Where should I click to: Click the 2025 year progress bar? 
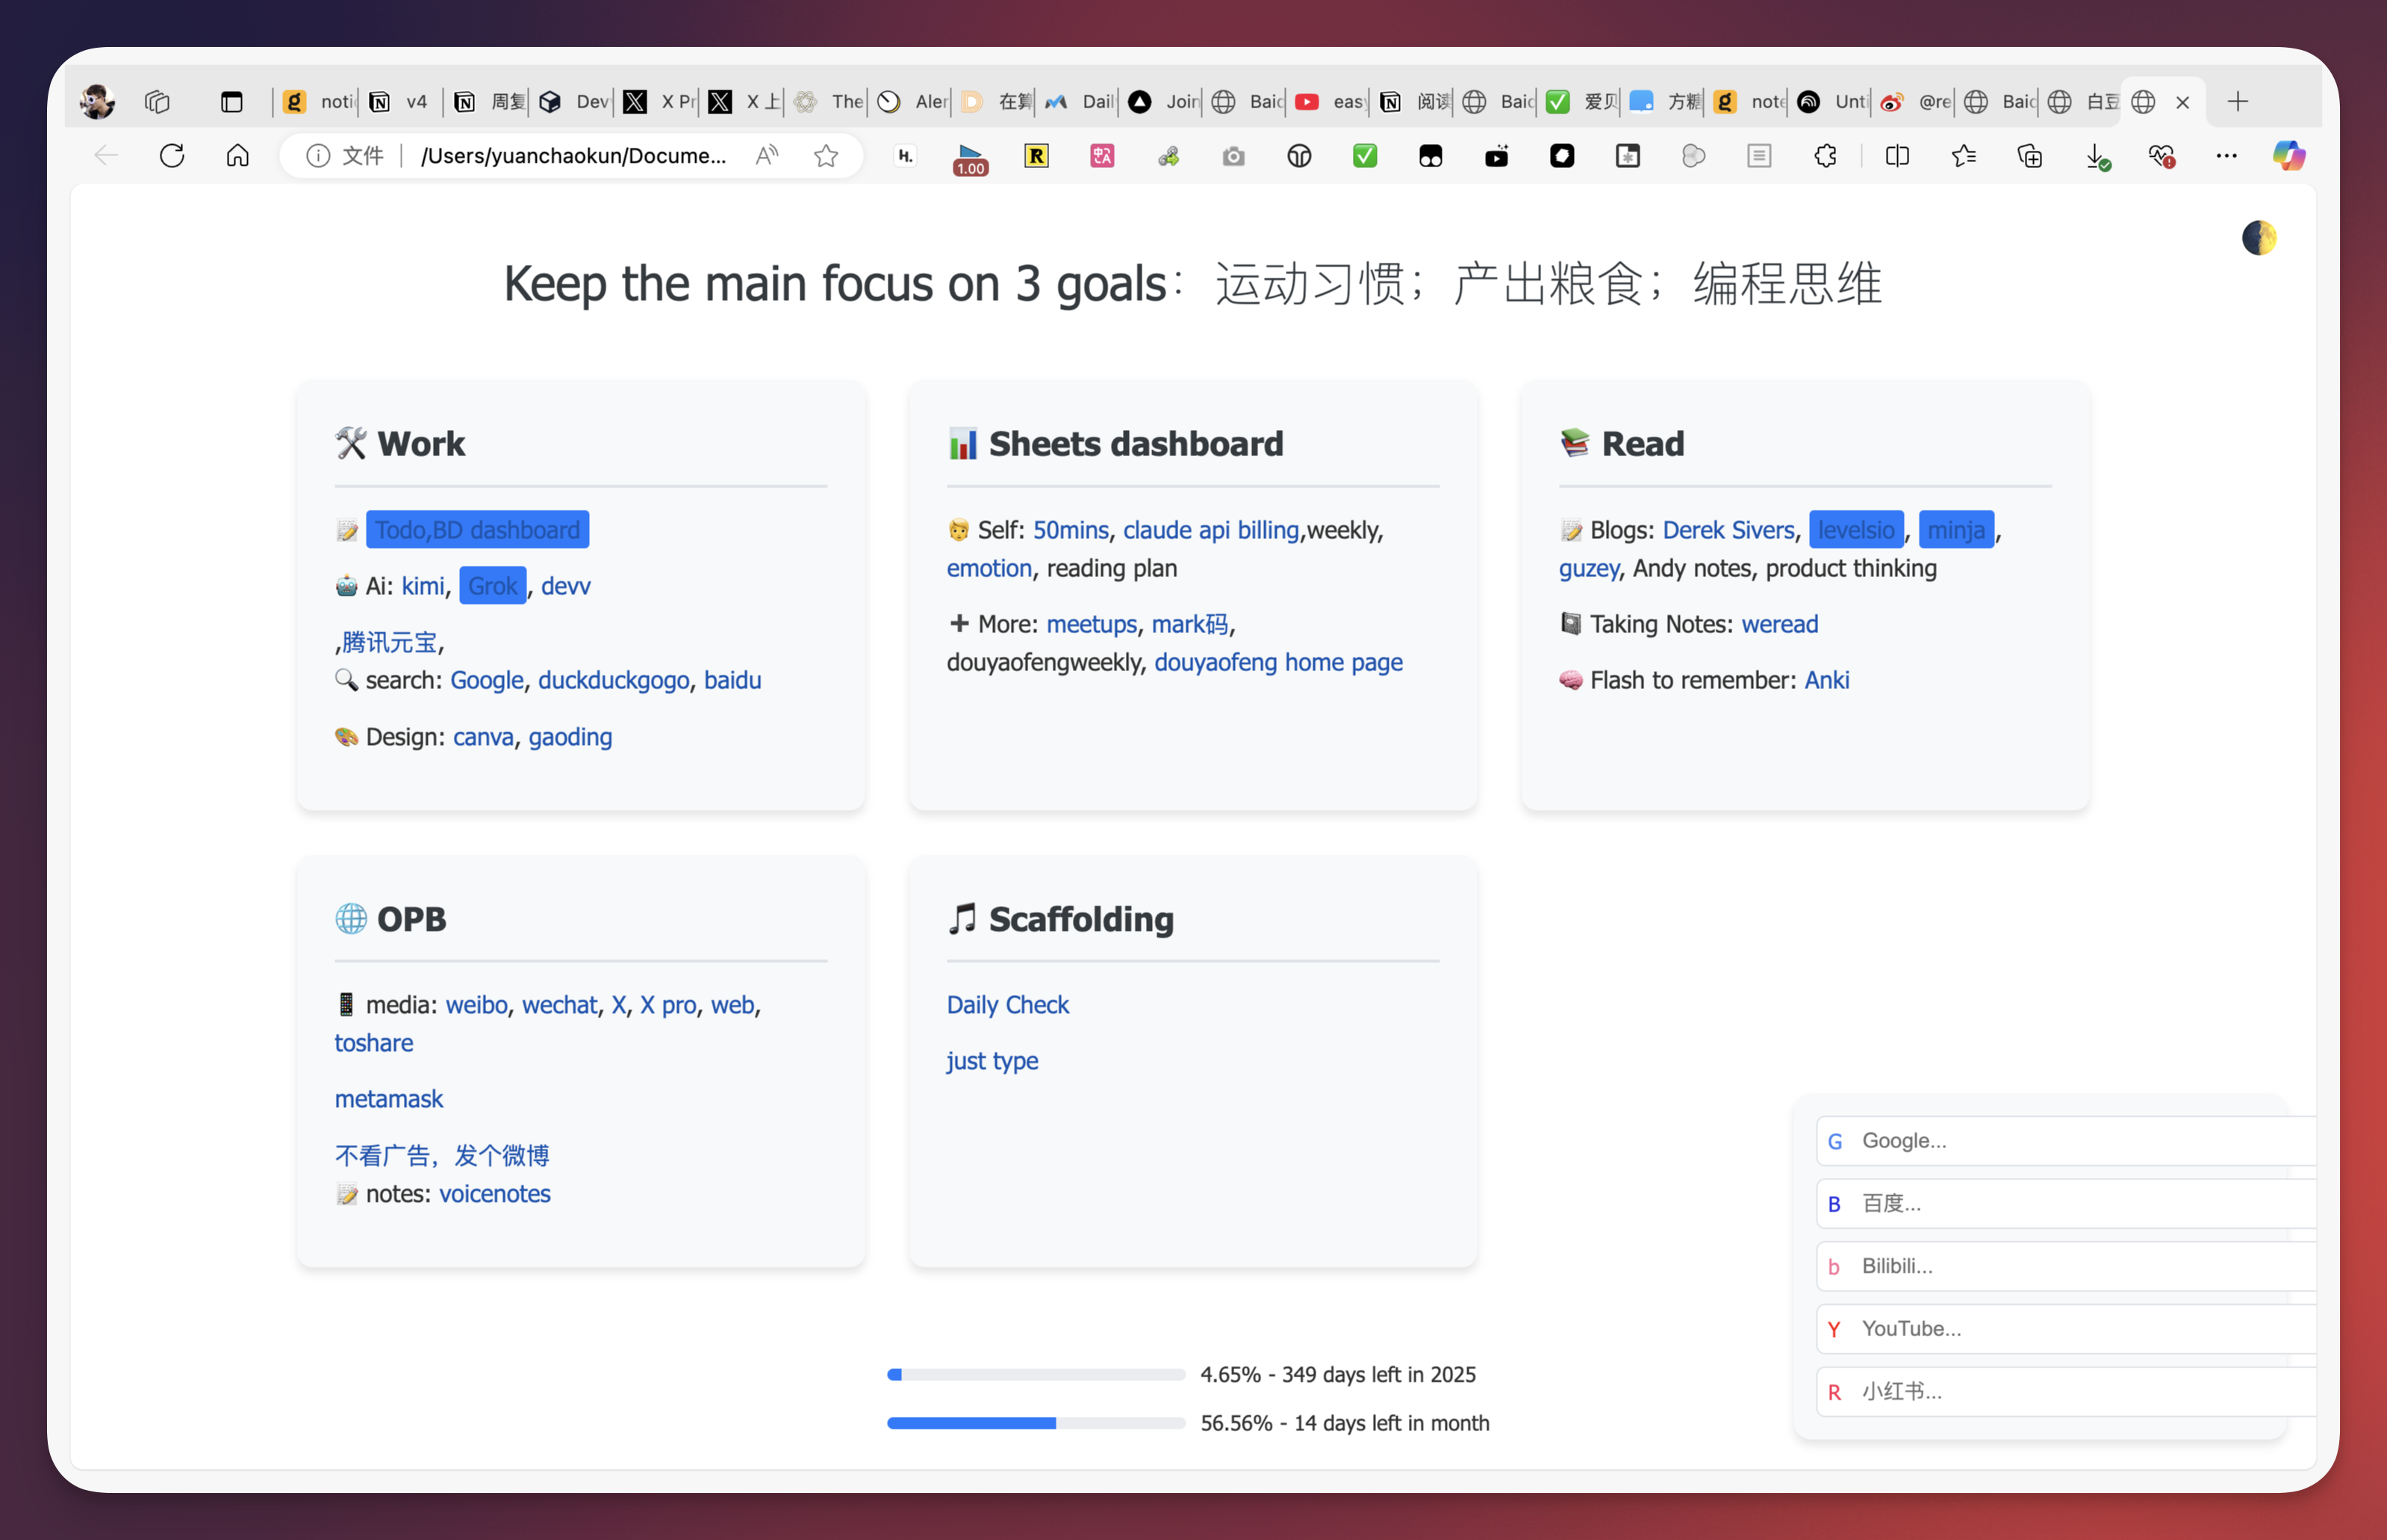pyautogui.click(x=1035, y=1375)
